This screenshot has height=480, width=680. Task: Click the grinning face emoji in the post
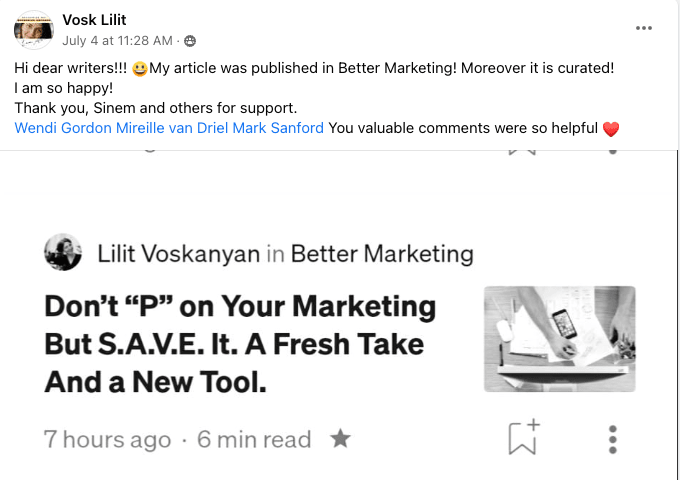tap(139, 68)
